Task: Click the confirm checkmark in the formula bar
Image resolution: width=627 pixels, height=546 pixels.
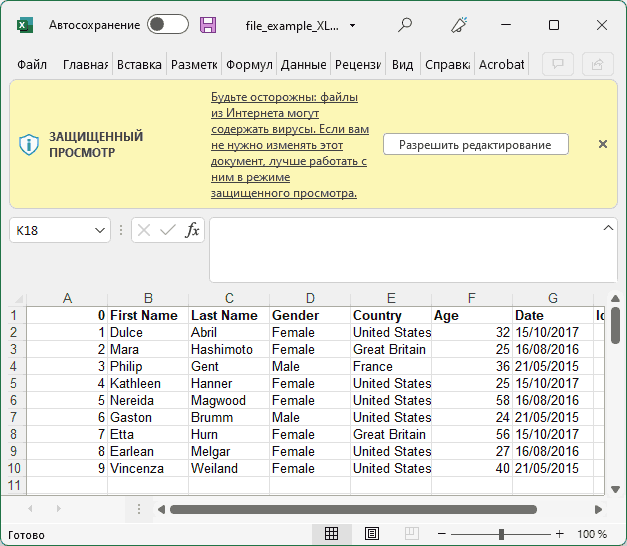Action: click(168, 230)
